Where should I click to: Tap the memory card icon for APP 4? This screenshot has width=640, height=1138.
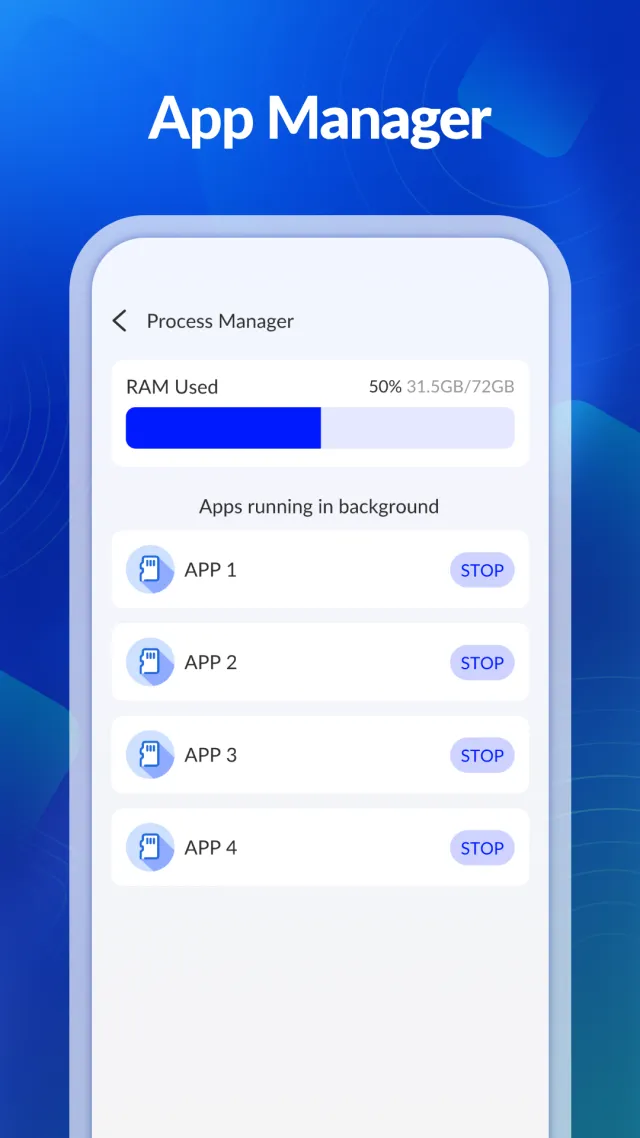(150, 847)
